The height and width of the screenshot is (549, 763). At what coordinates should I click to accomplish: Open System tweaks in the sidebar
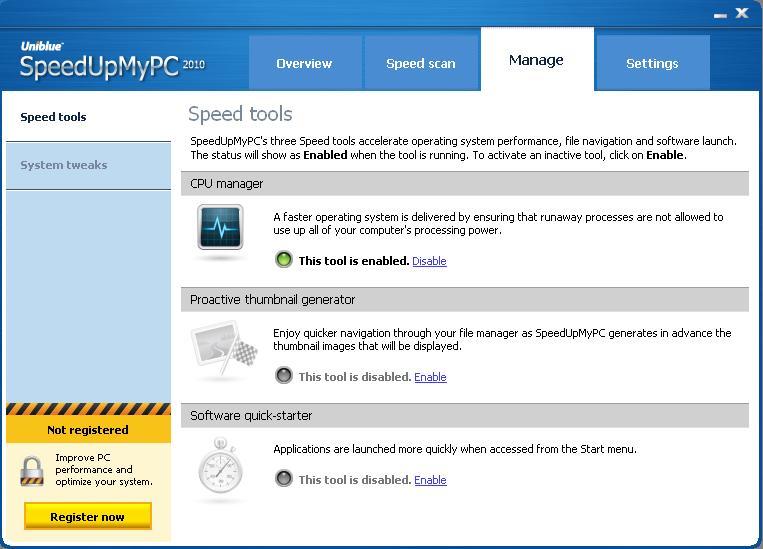click(x=88, y=165)
